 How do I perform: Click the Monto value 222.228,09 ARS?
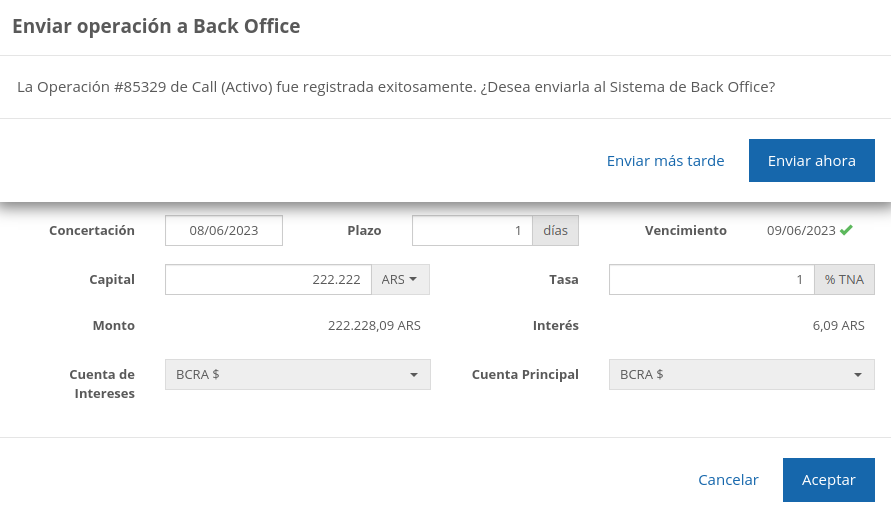coord(373,326)
